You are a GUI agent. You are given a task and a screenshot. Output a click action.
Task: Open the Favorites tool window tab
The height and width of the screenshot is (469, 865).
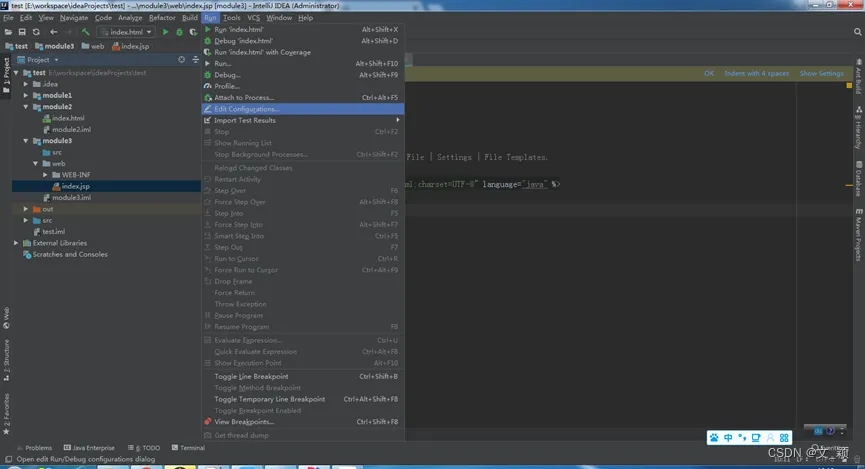pos(6,414)
